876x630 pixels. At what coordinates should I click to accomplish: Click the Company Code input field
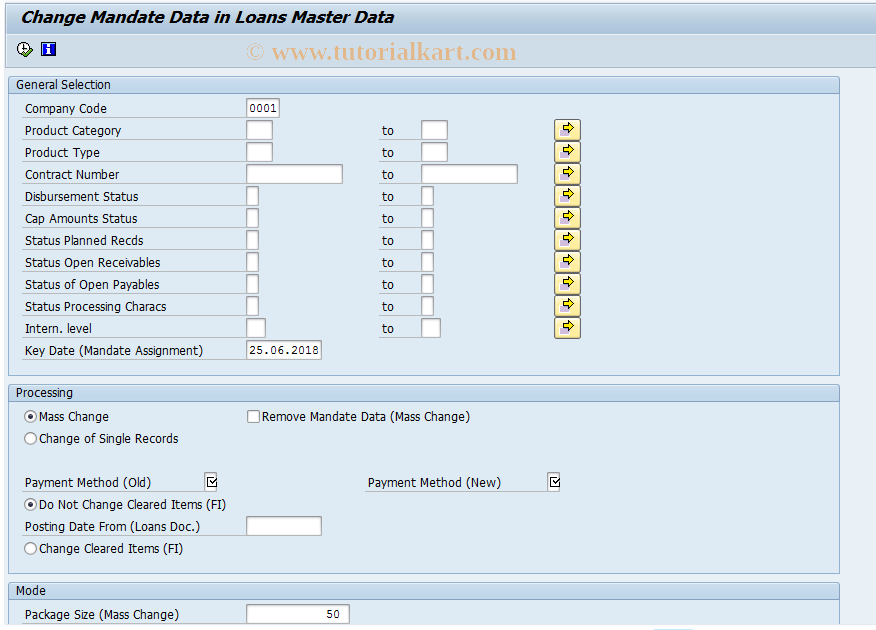point(262,107)
